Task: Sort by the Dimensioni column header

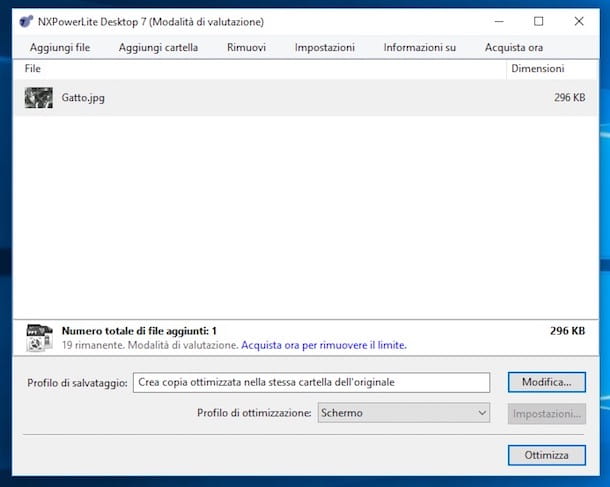Action: click(537, 69)
